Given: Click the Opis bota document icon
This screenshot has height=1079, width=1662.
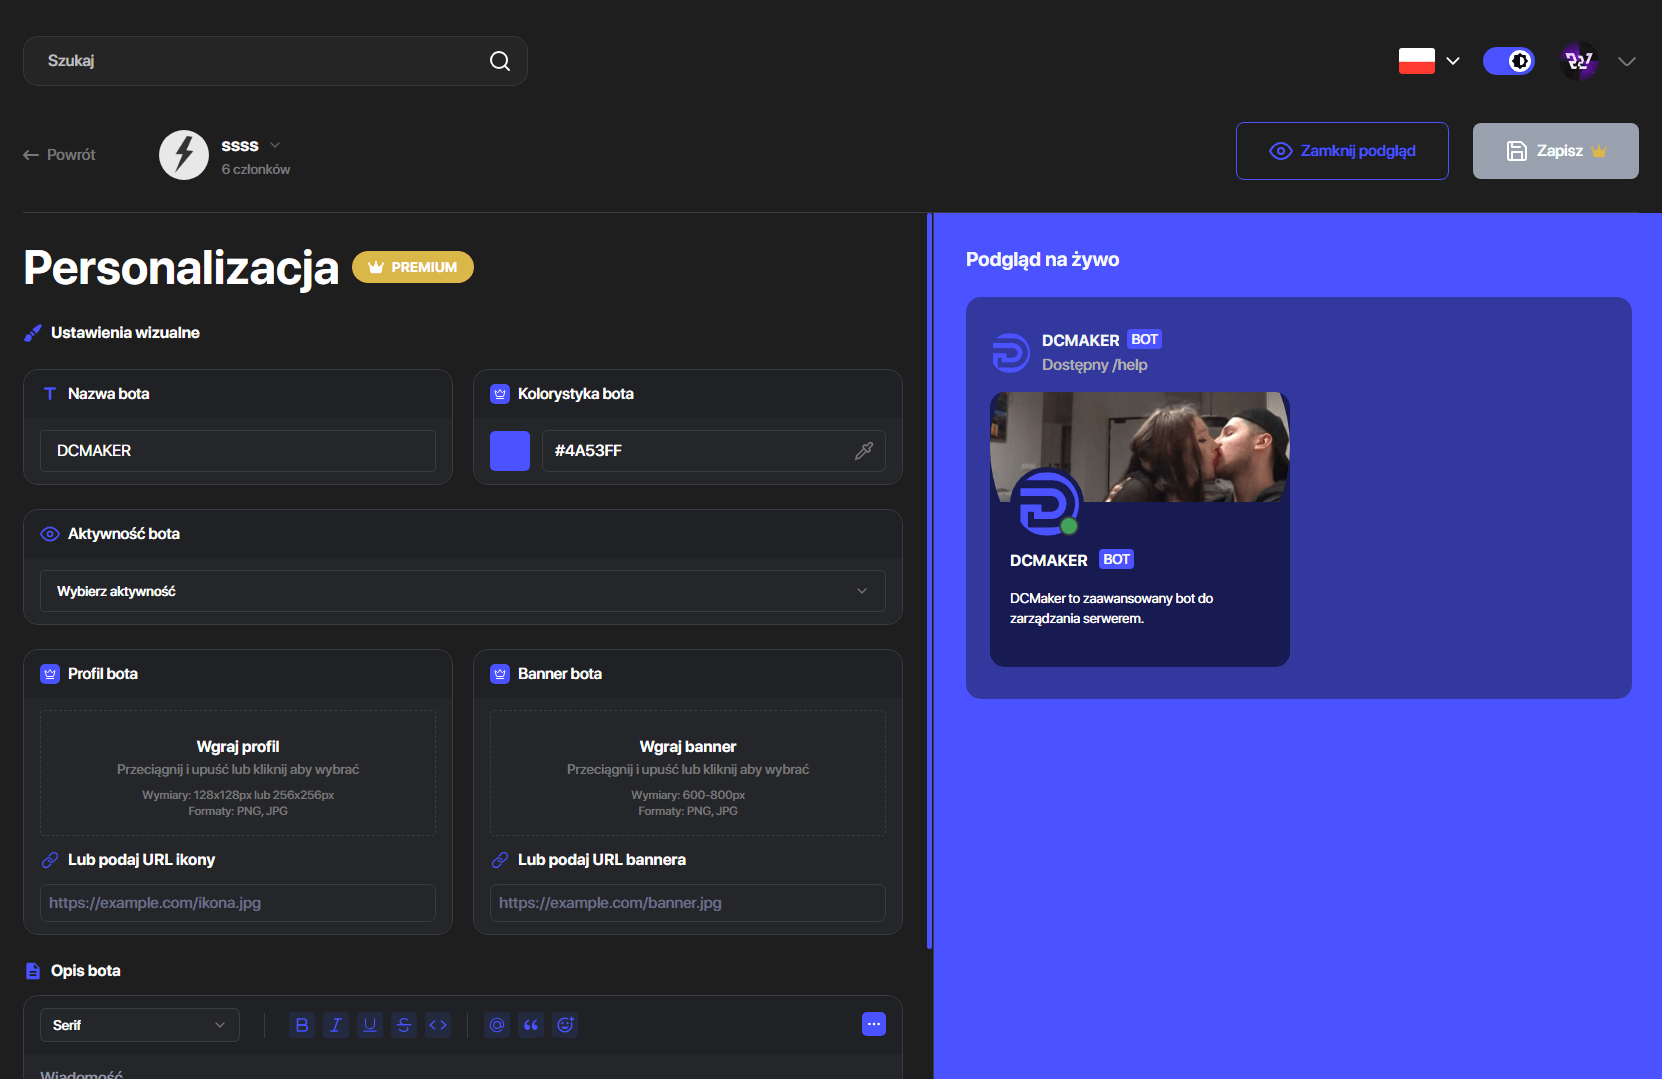Looking at the screenshot, I should point(33,971).
